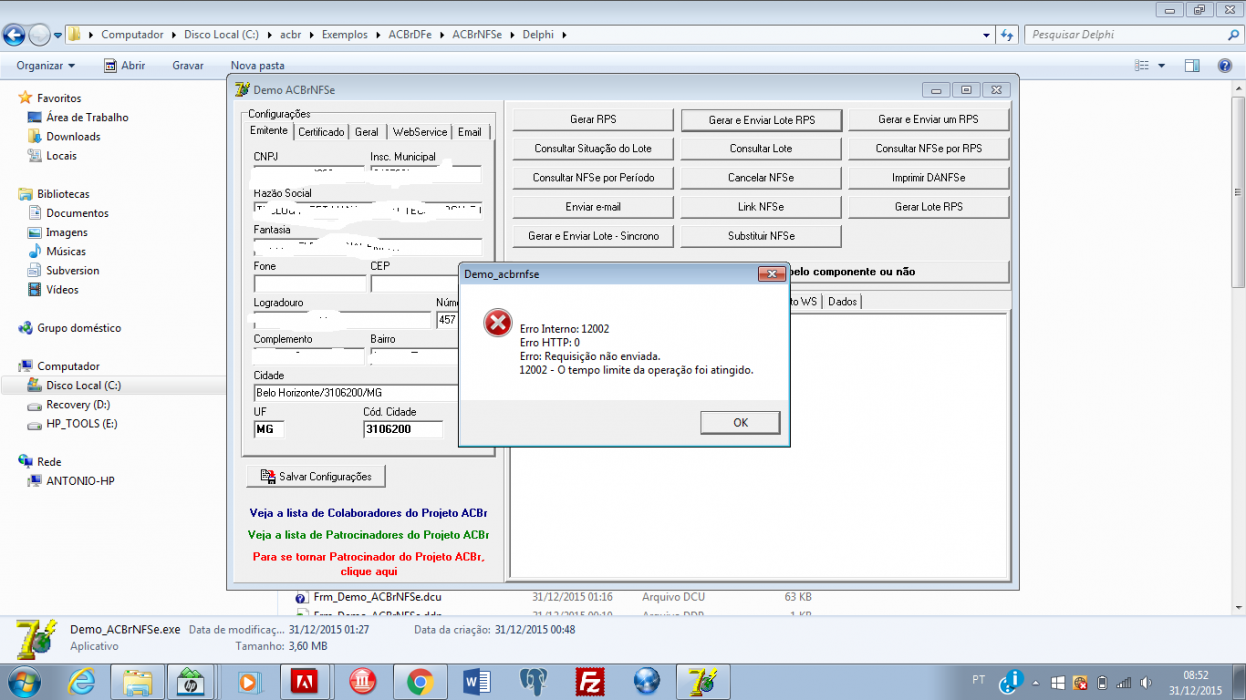Toggle the Explorer preview pane icon
The height and width of the screenshot is (700, 1246).
1192,66
